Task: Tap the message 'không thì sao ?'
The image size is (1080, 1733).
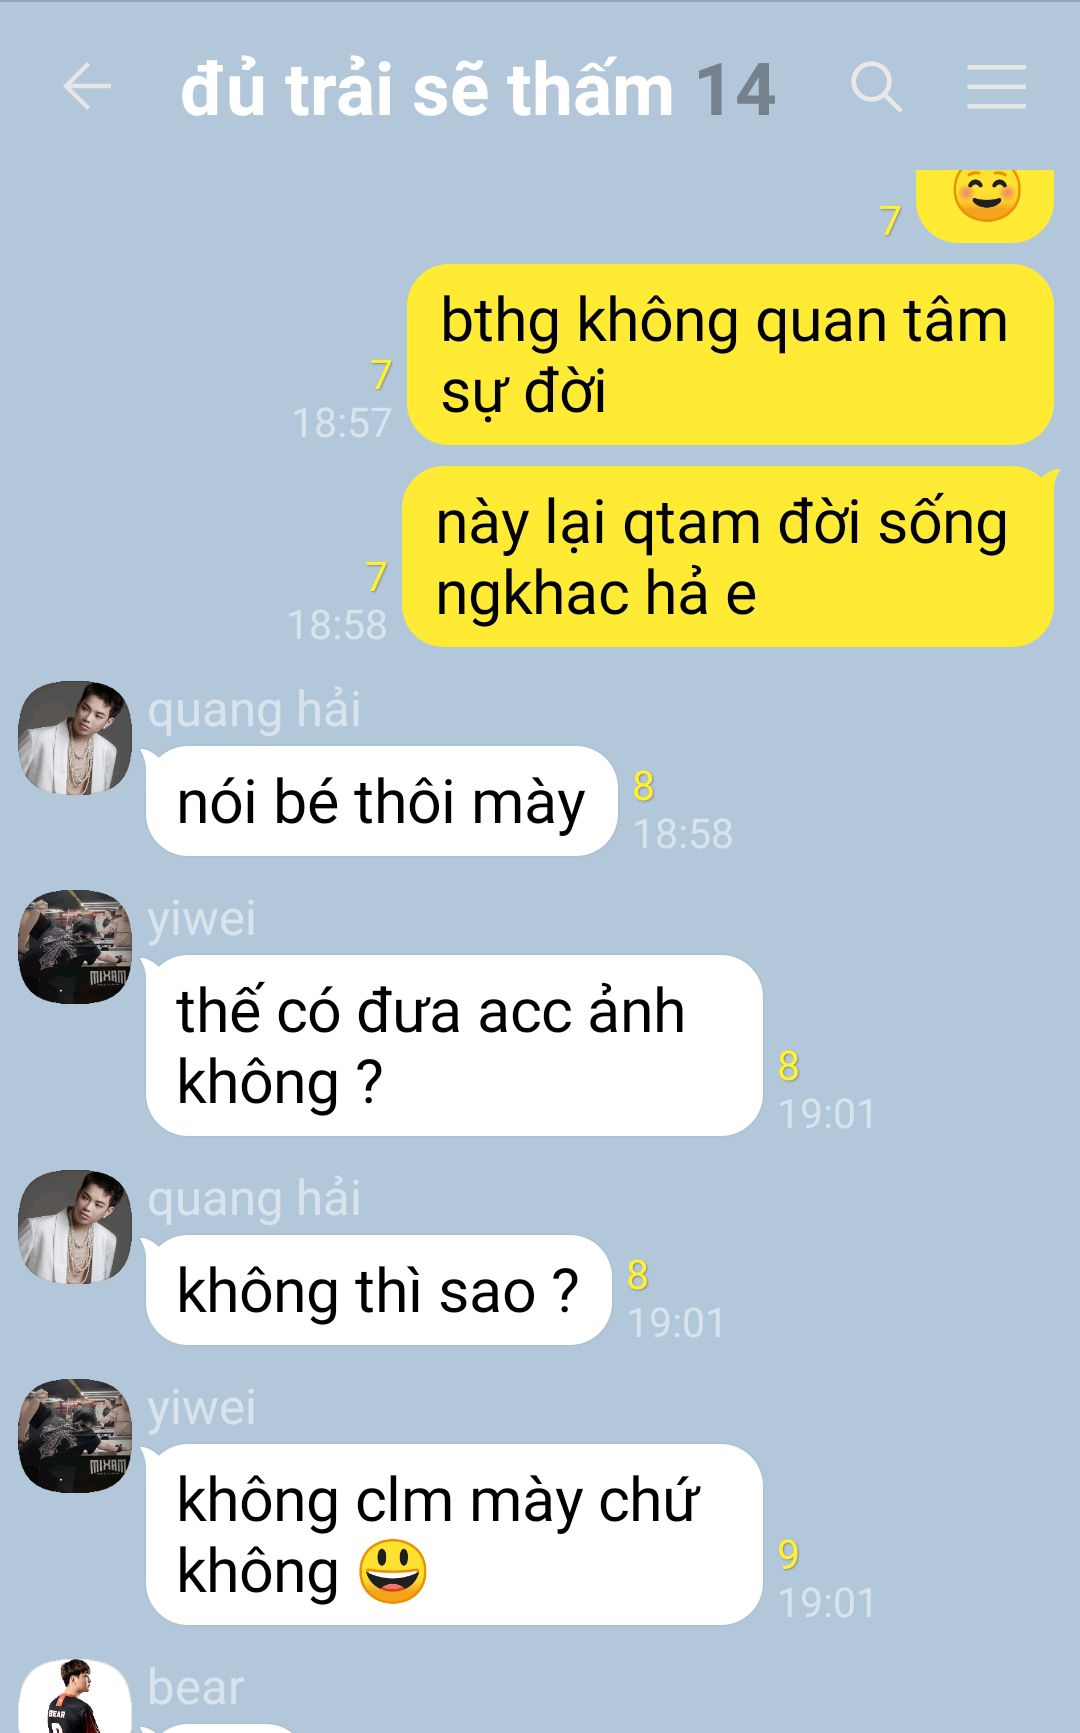Action: (x=378, y=1290)
